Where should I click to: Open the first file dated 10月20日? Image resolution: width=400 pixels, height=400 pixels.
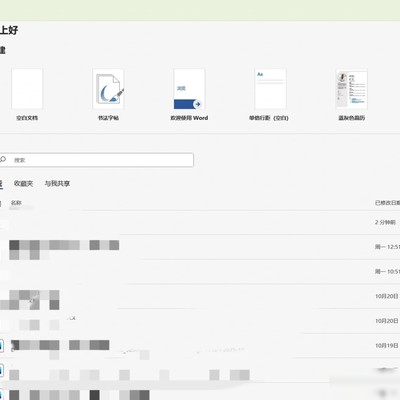pos(200,296)
